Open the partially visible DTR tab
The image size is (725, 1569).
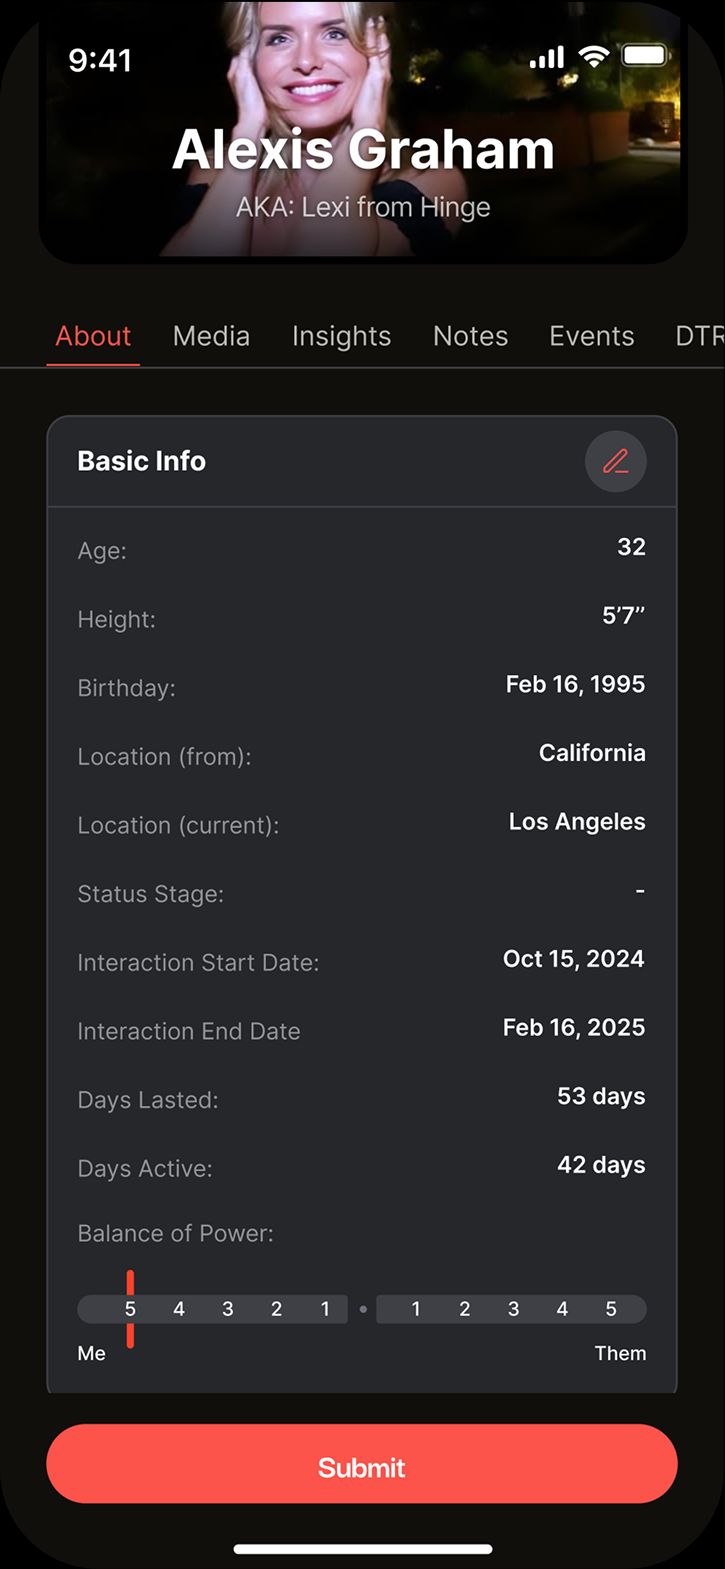[699, 336]
